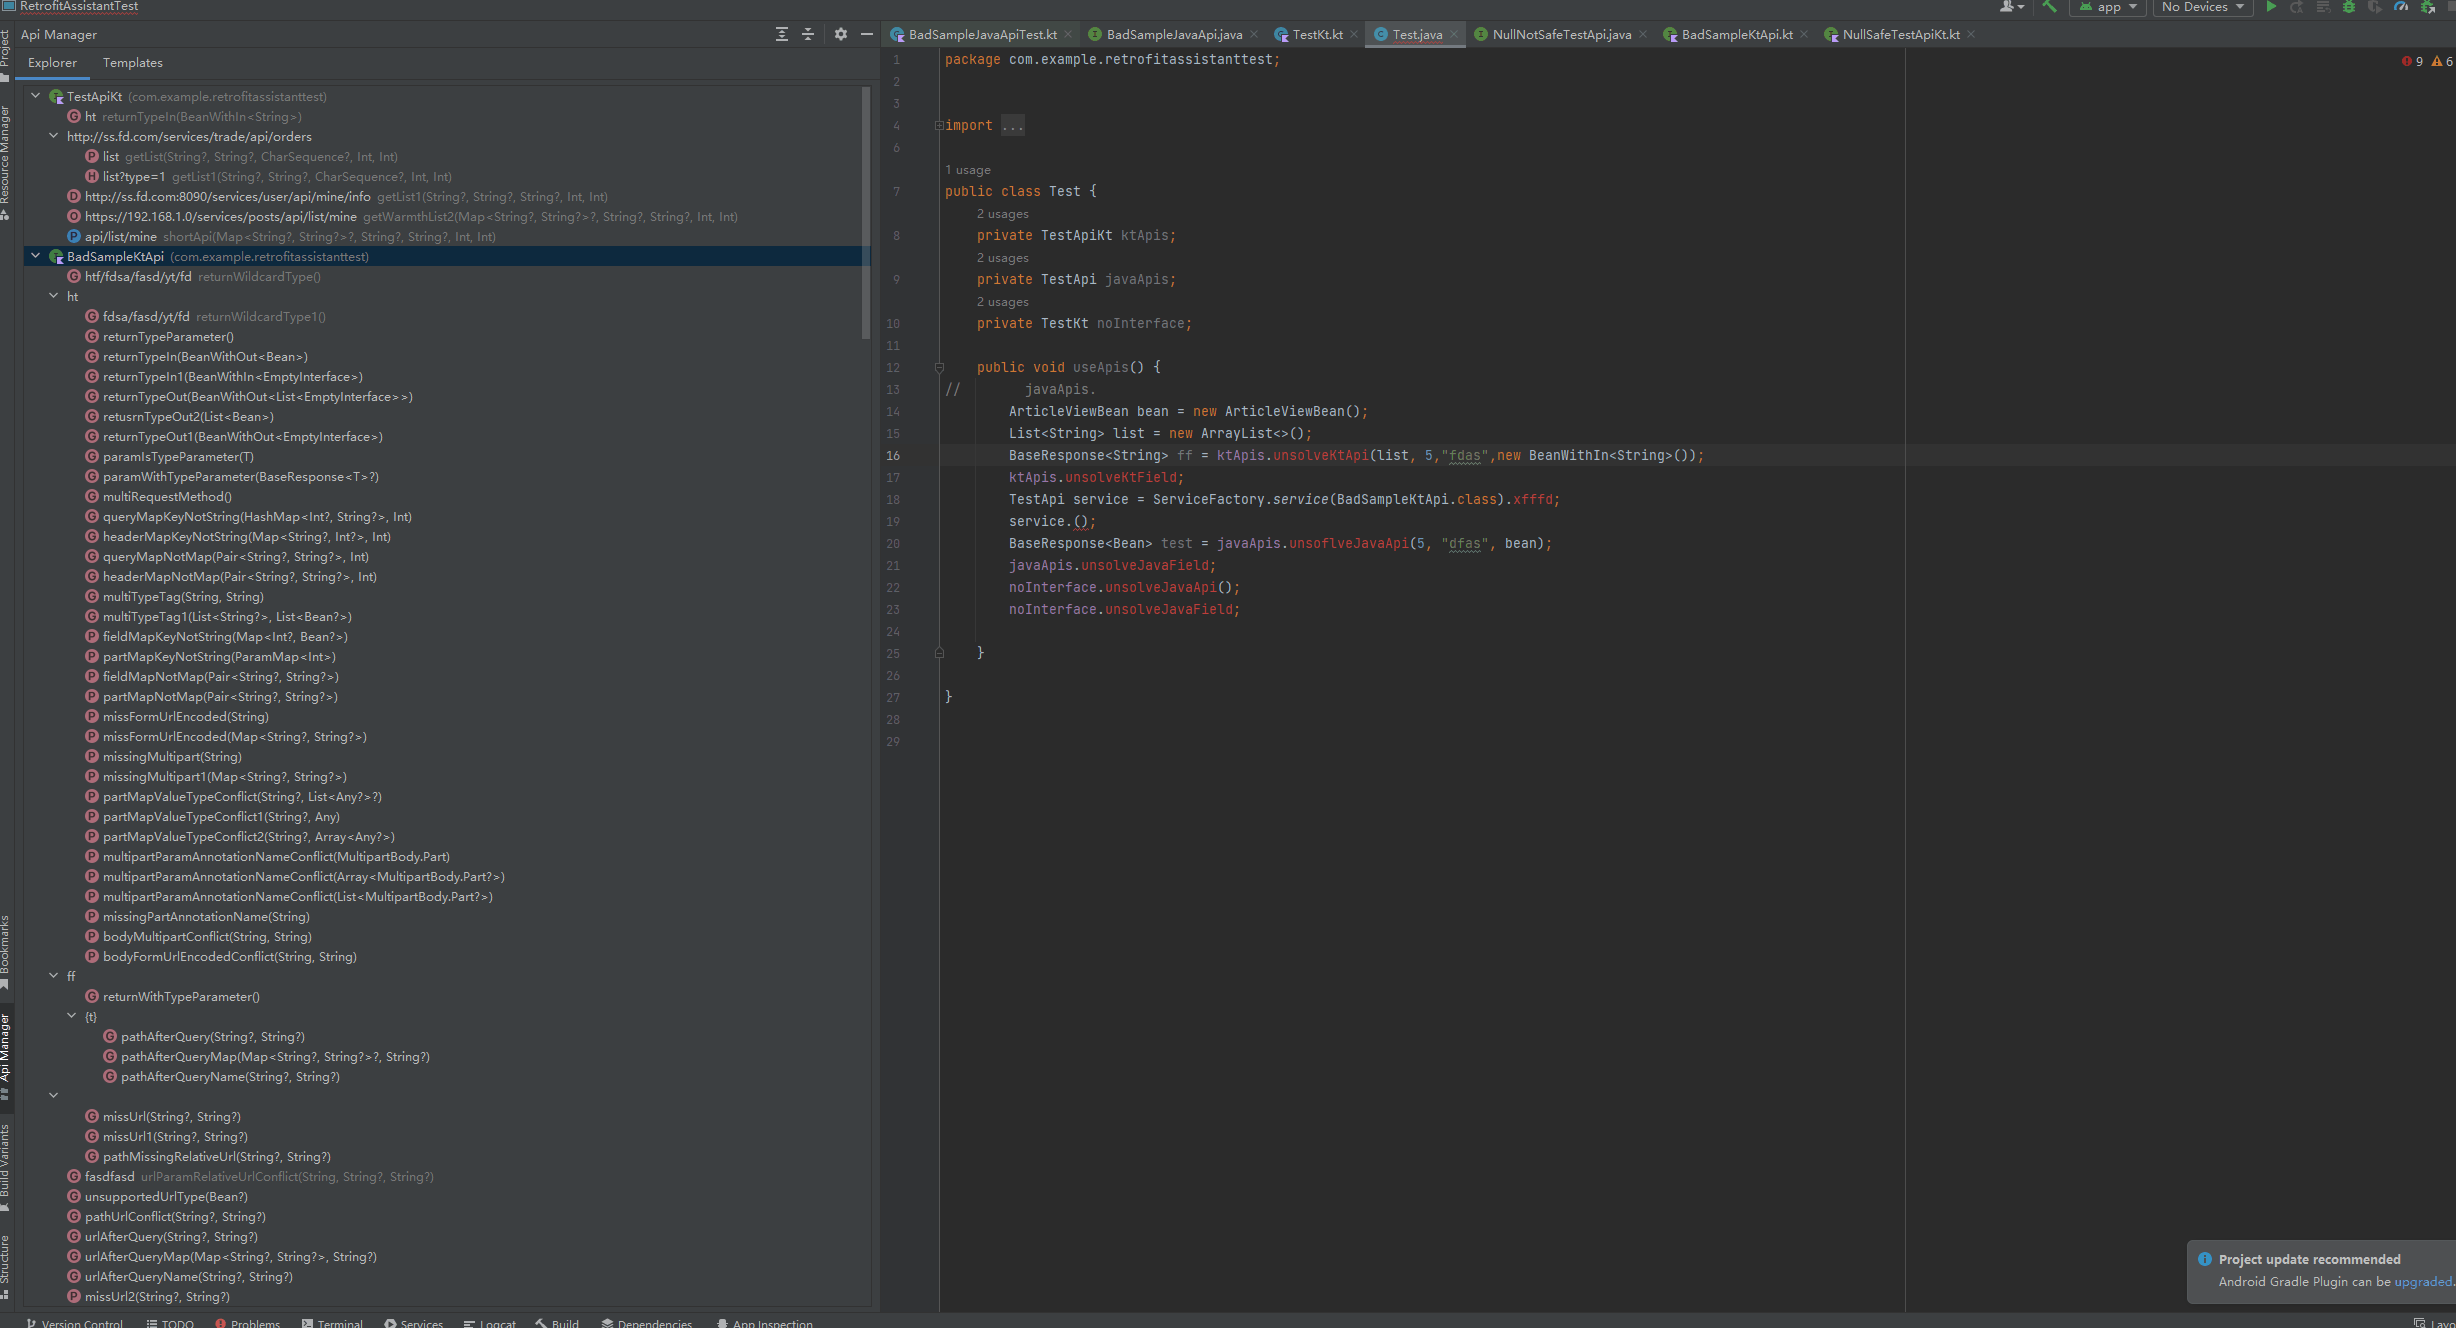Click the Run with Coverage icon
This screenshot has height=1328, width=2456.
tap(2375, 7)
